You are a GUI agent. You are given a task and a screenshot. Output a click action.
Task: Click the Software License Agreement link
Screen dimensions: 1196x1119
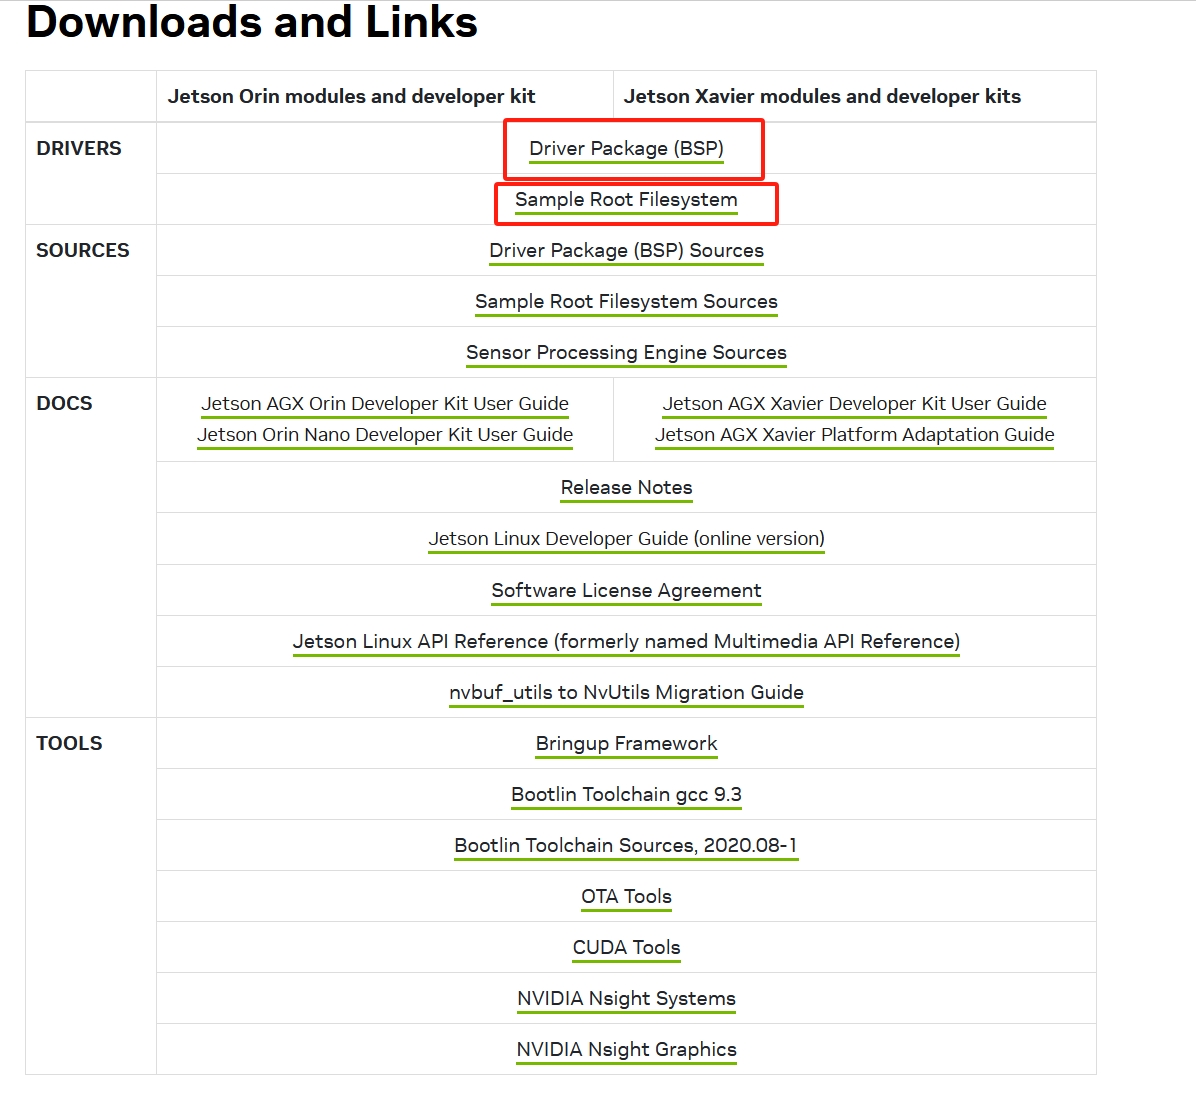pyautogui.click(x=626, y=590)
